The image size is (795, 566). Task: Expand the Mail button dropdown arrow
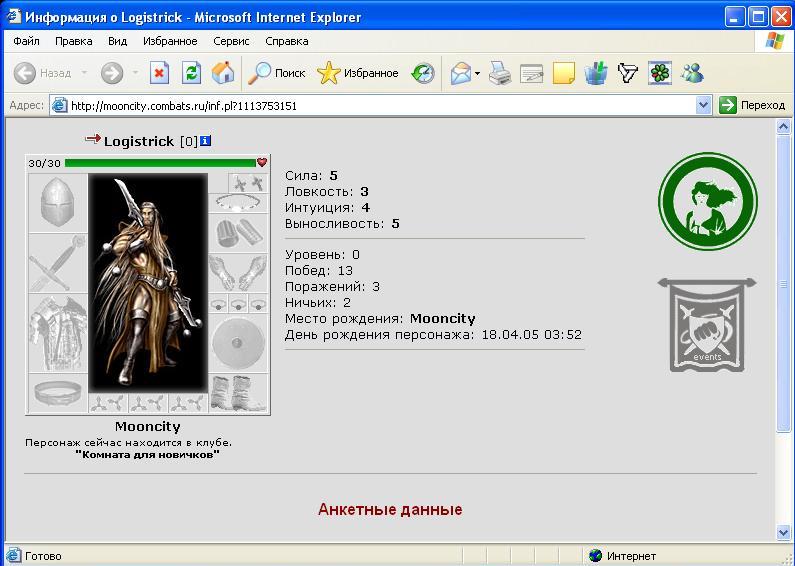(x=478, y=74)
